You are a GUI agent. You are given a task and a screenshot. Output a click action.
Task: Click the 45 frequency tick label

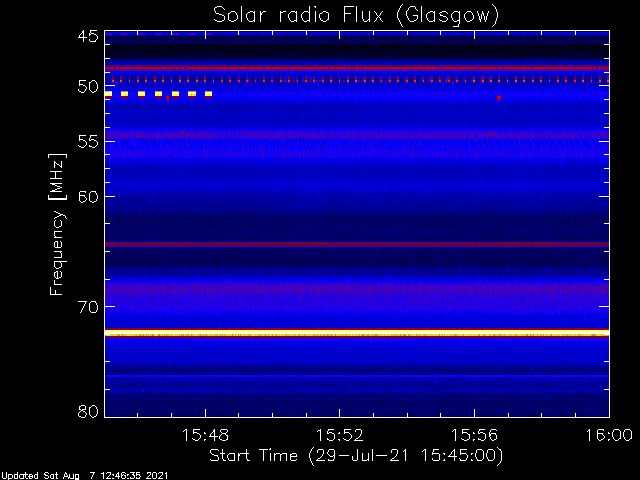pyautogui.click(x=88, y=36)
